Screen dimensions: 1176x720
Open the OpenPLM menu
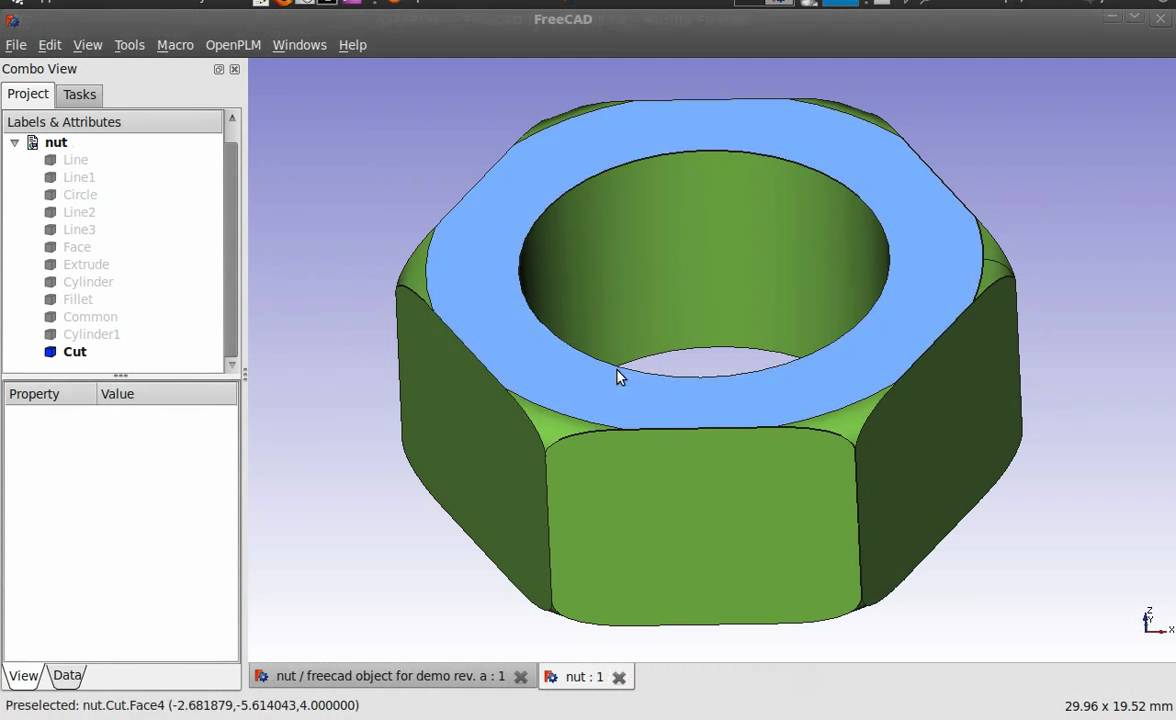tap(233, 45)
